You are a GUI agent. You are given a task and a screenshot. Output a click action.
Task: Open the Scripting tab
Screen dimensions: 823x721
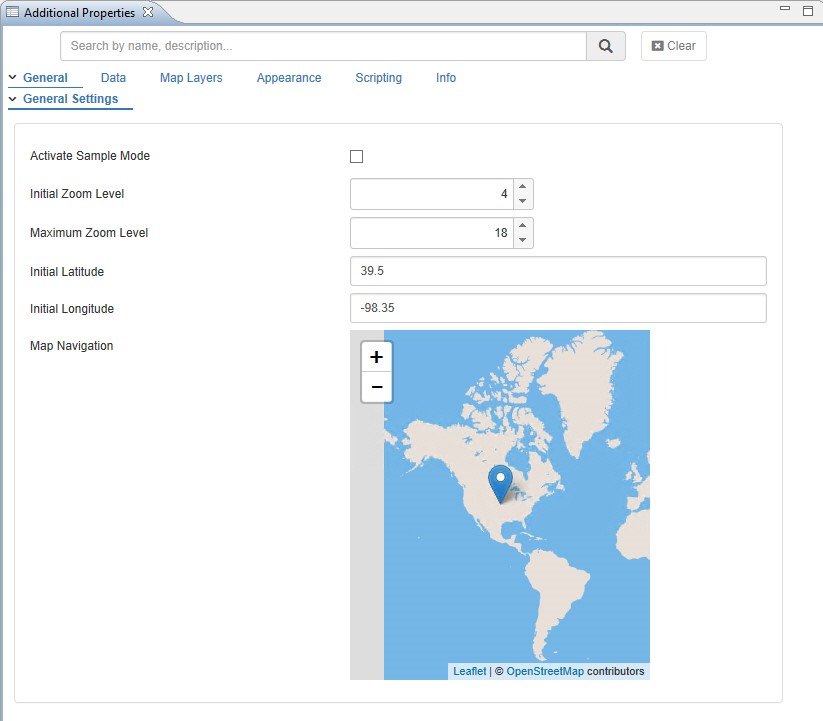(x=378, y=78)
